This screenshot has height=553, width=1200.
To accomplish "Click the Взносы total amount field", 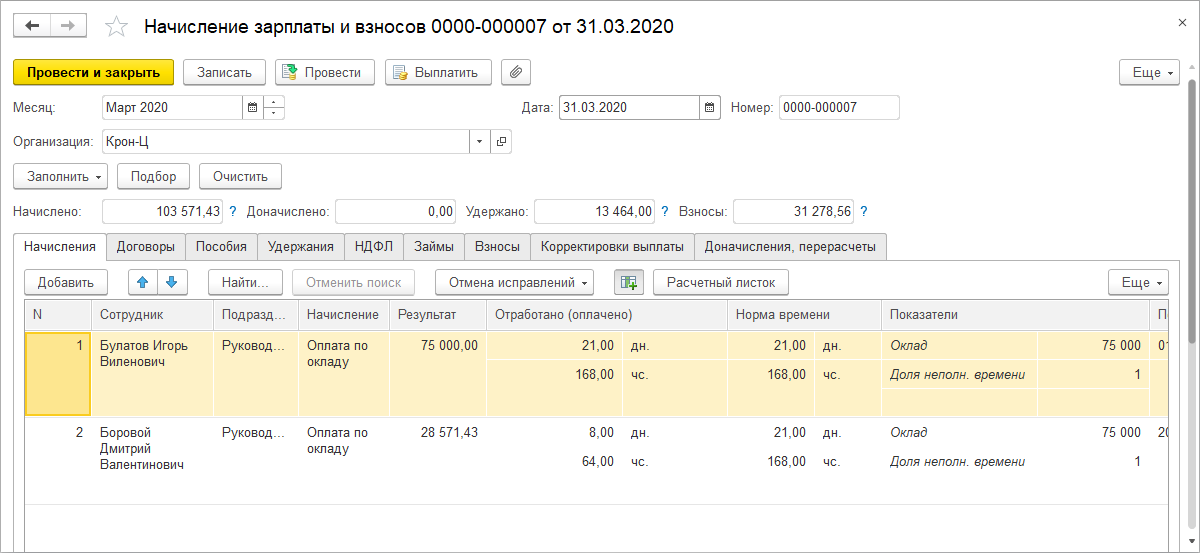I will click(x=794, y=211).
